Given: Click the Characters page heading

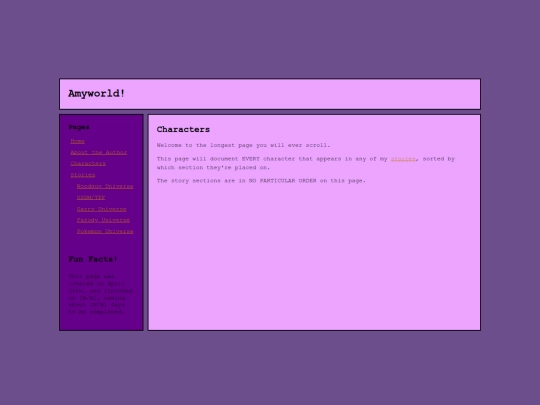Looking at the screenshot, I should (x=183, y=129).
